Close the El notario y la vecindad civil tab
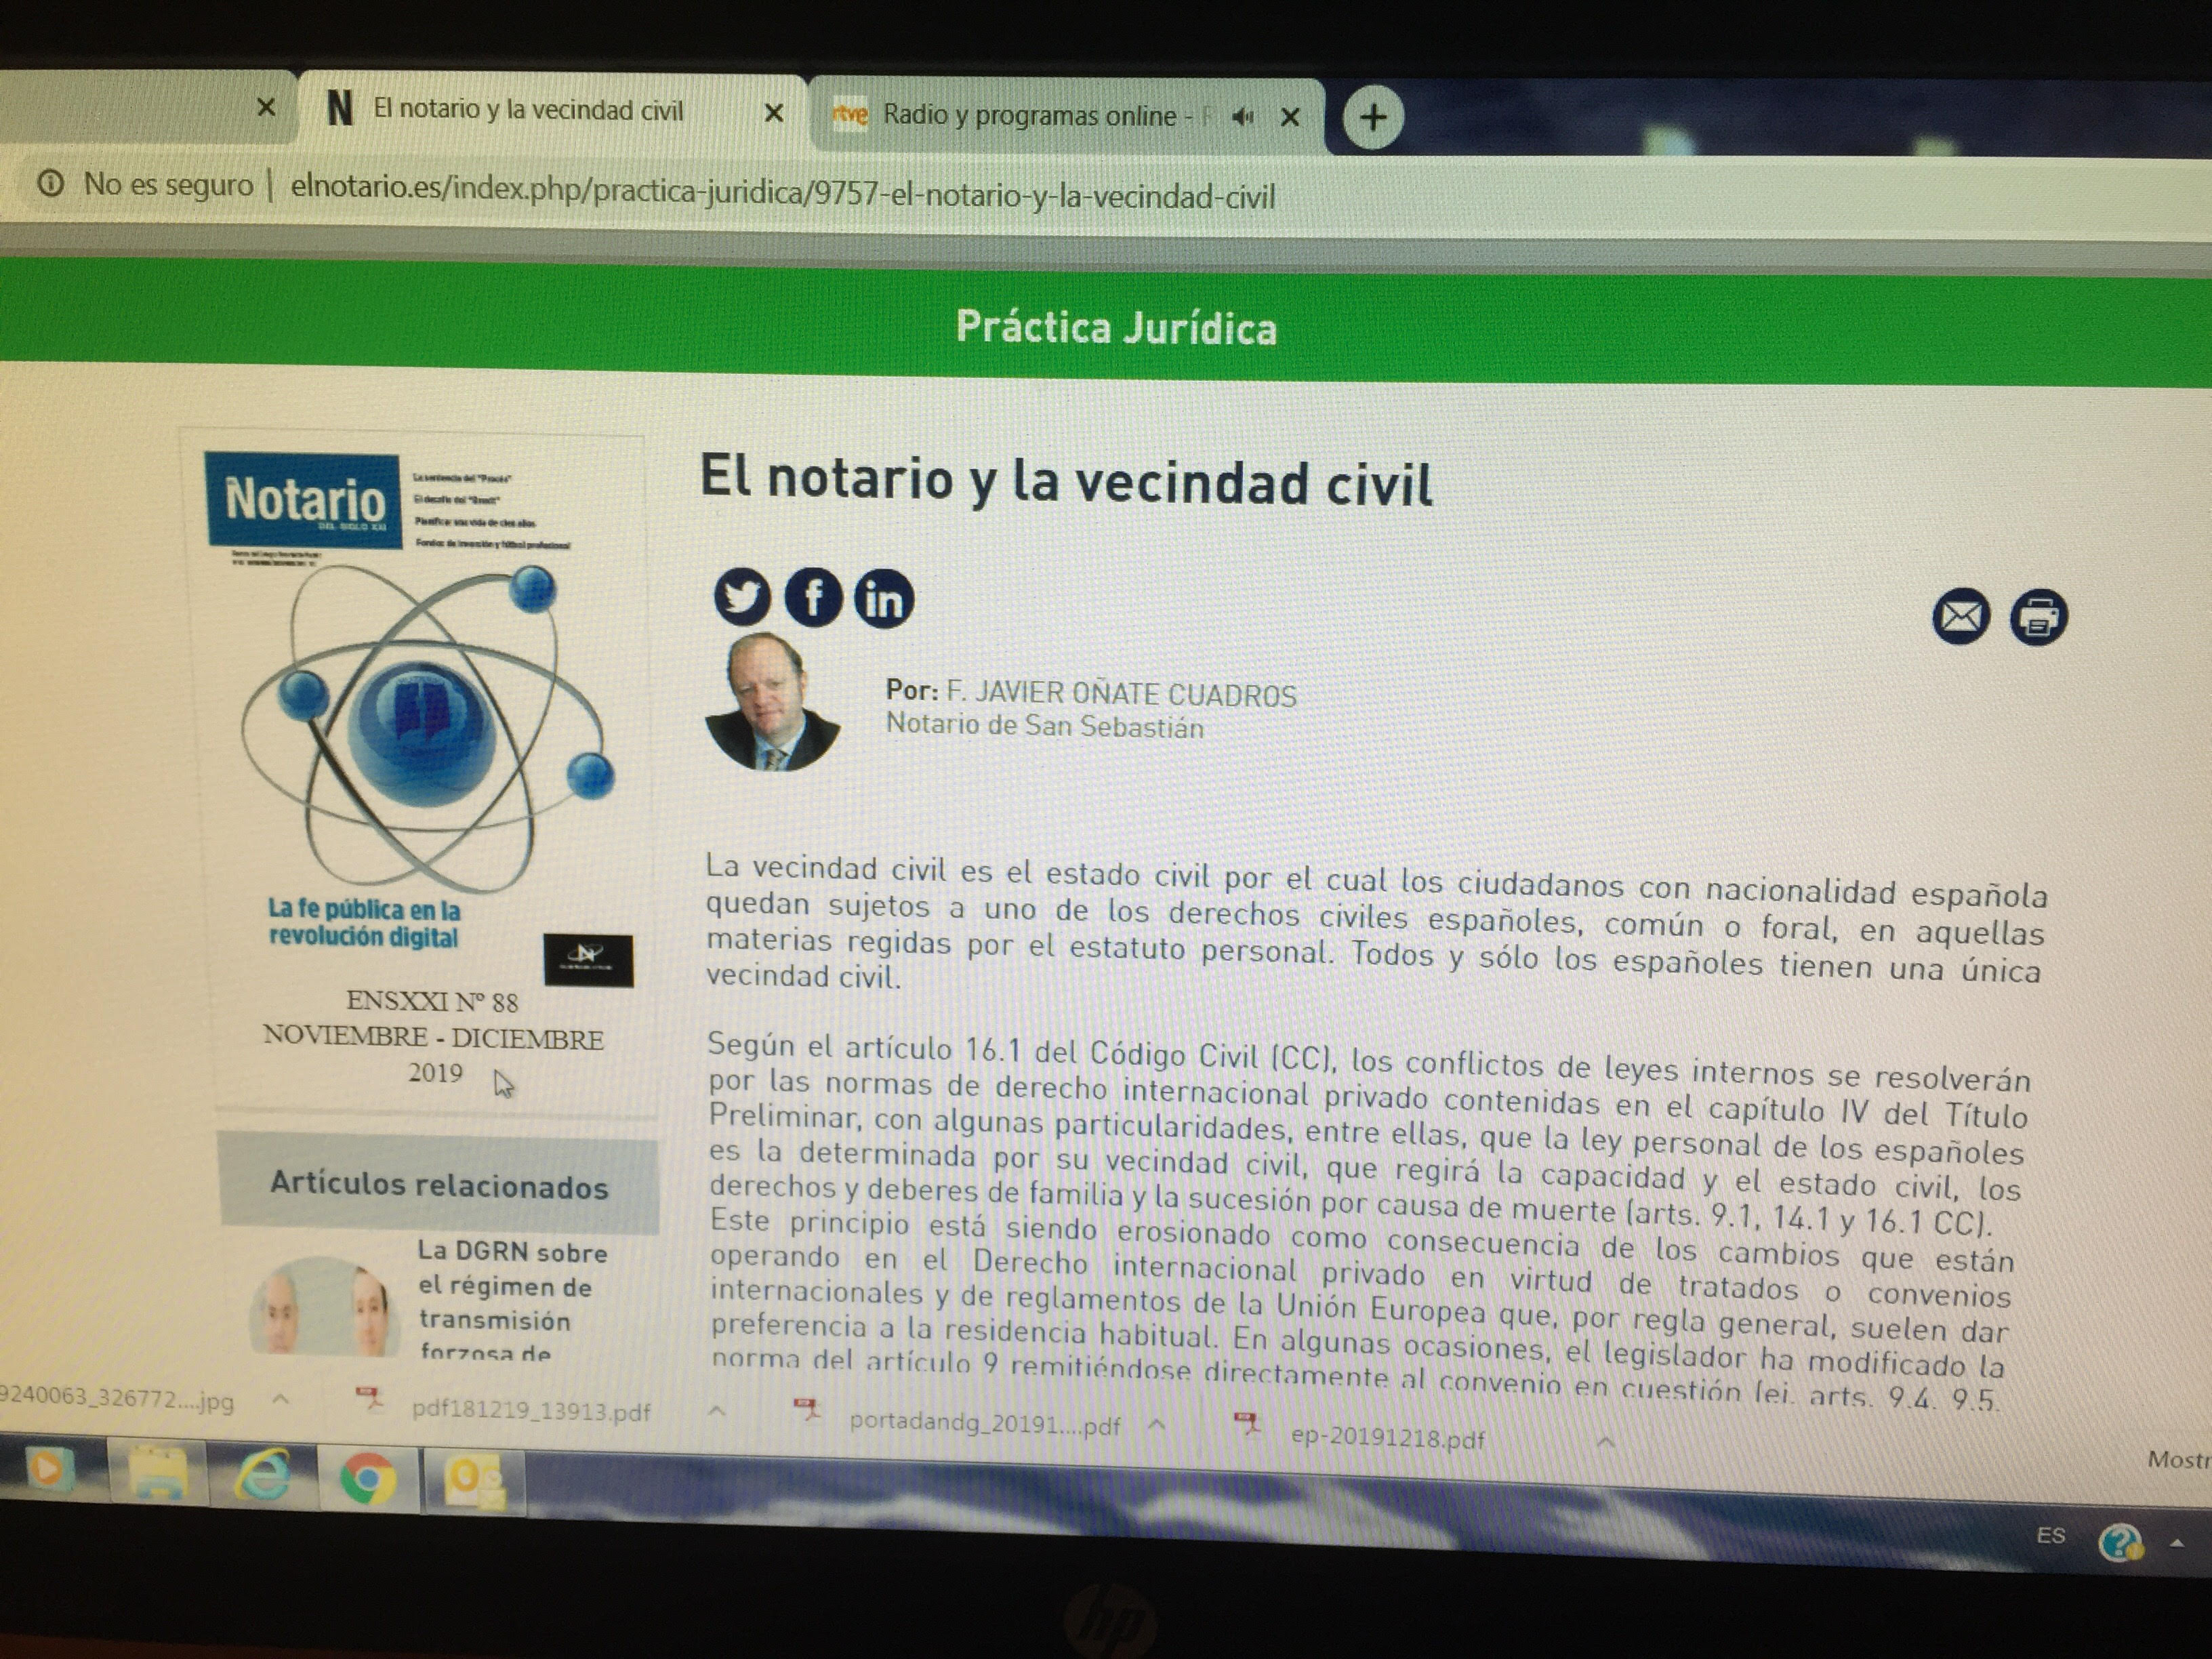Viewport: 2212px width, 1659px height. tap(773, 114)
